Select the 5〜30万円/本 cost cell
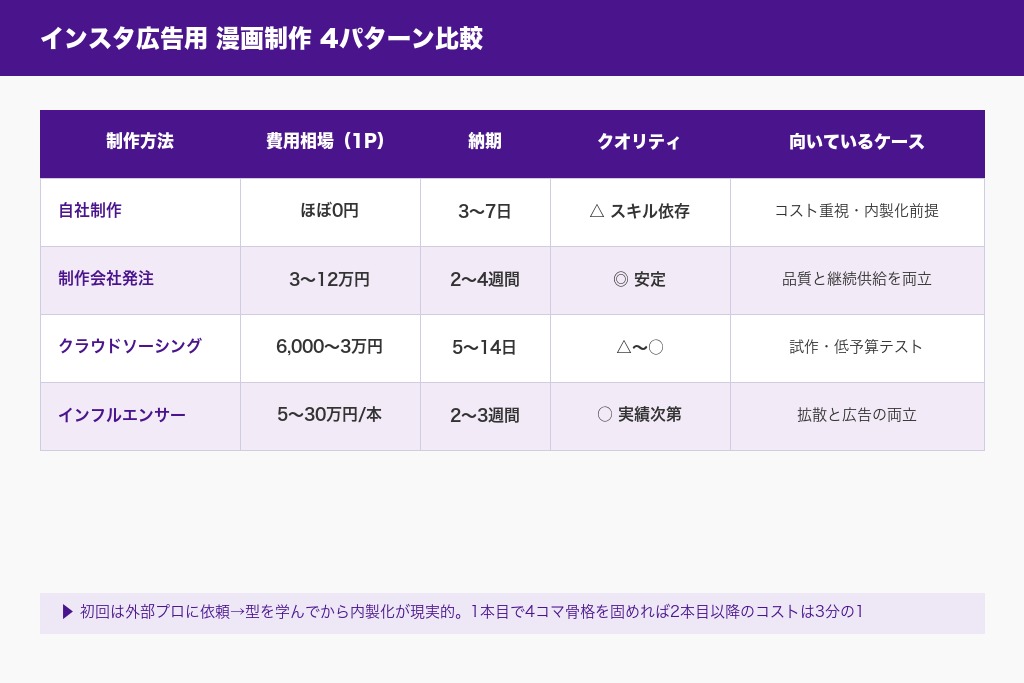Viewport: 1024px width, 683px height. (x=330, y=417)
